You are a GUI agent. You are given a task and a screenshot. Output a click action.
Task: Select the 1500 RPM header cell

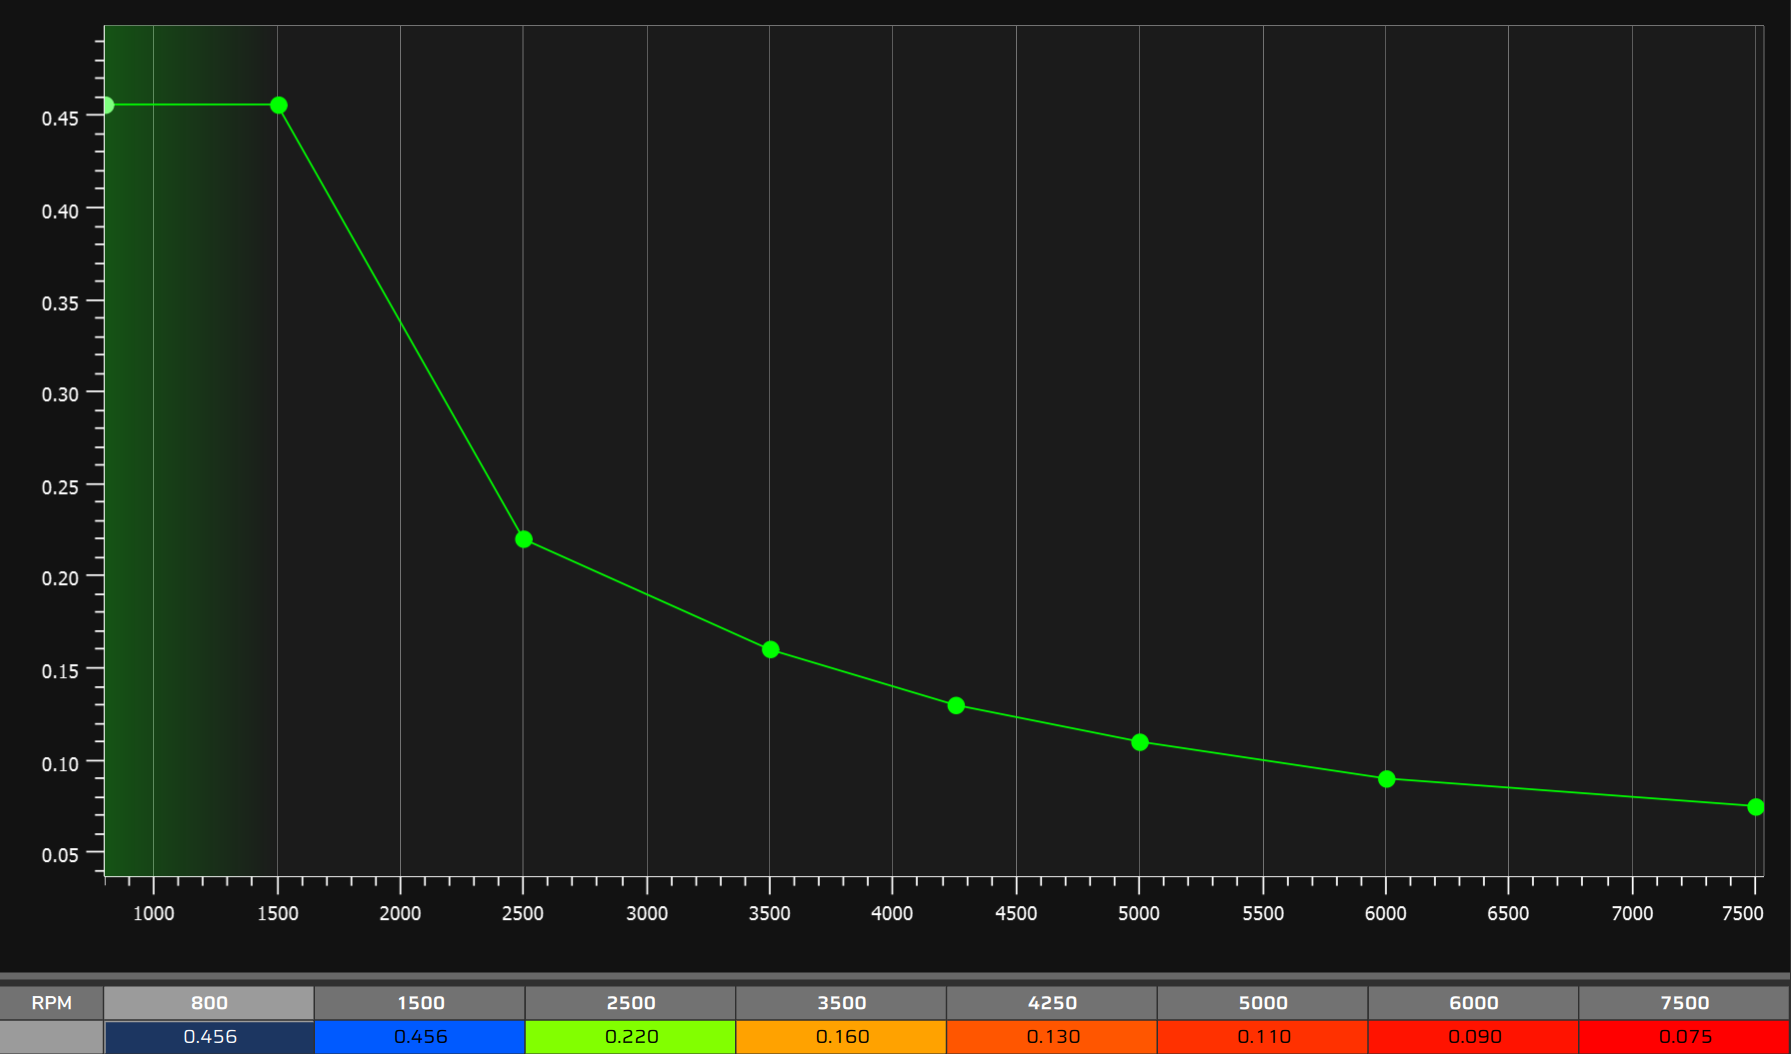pos(420,1002)
